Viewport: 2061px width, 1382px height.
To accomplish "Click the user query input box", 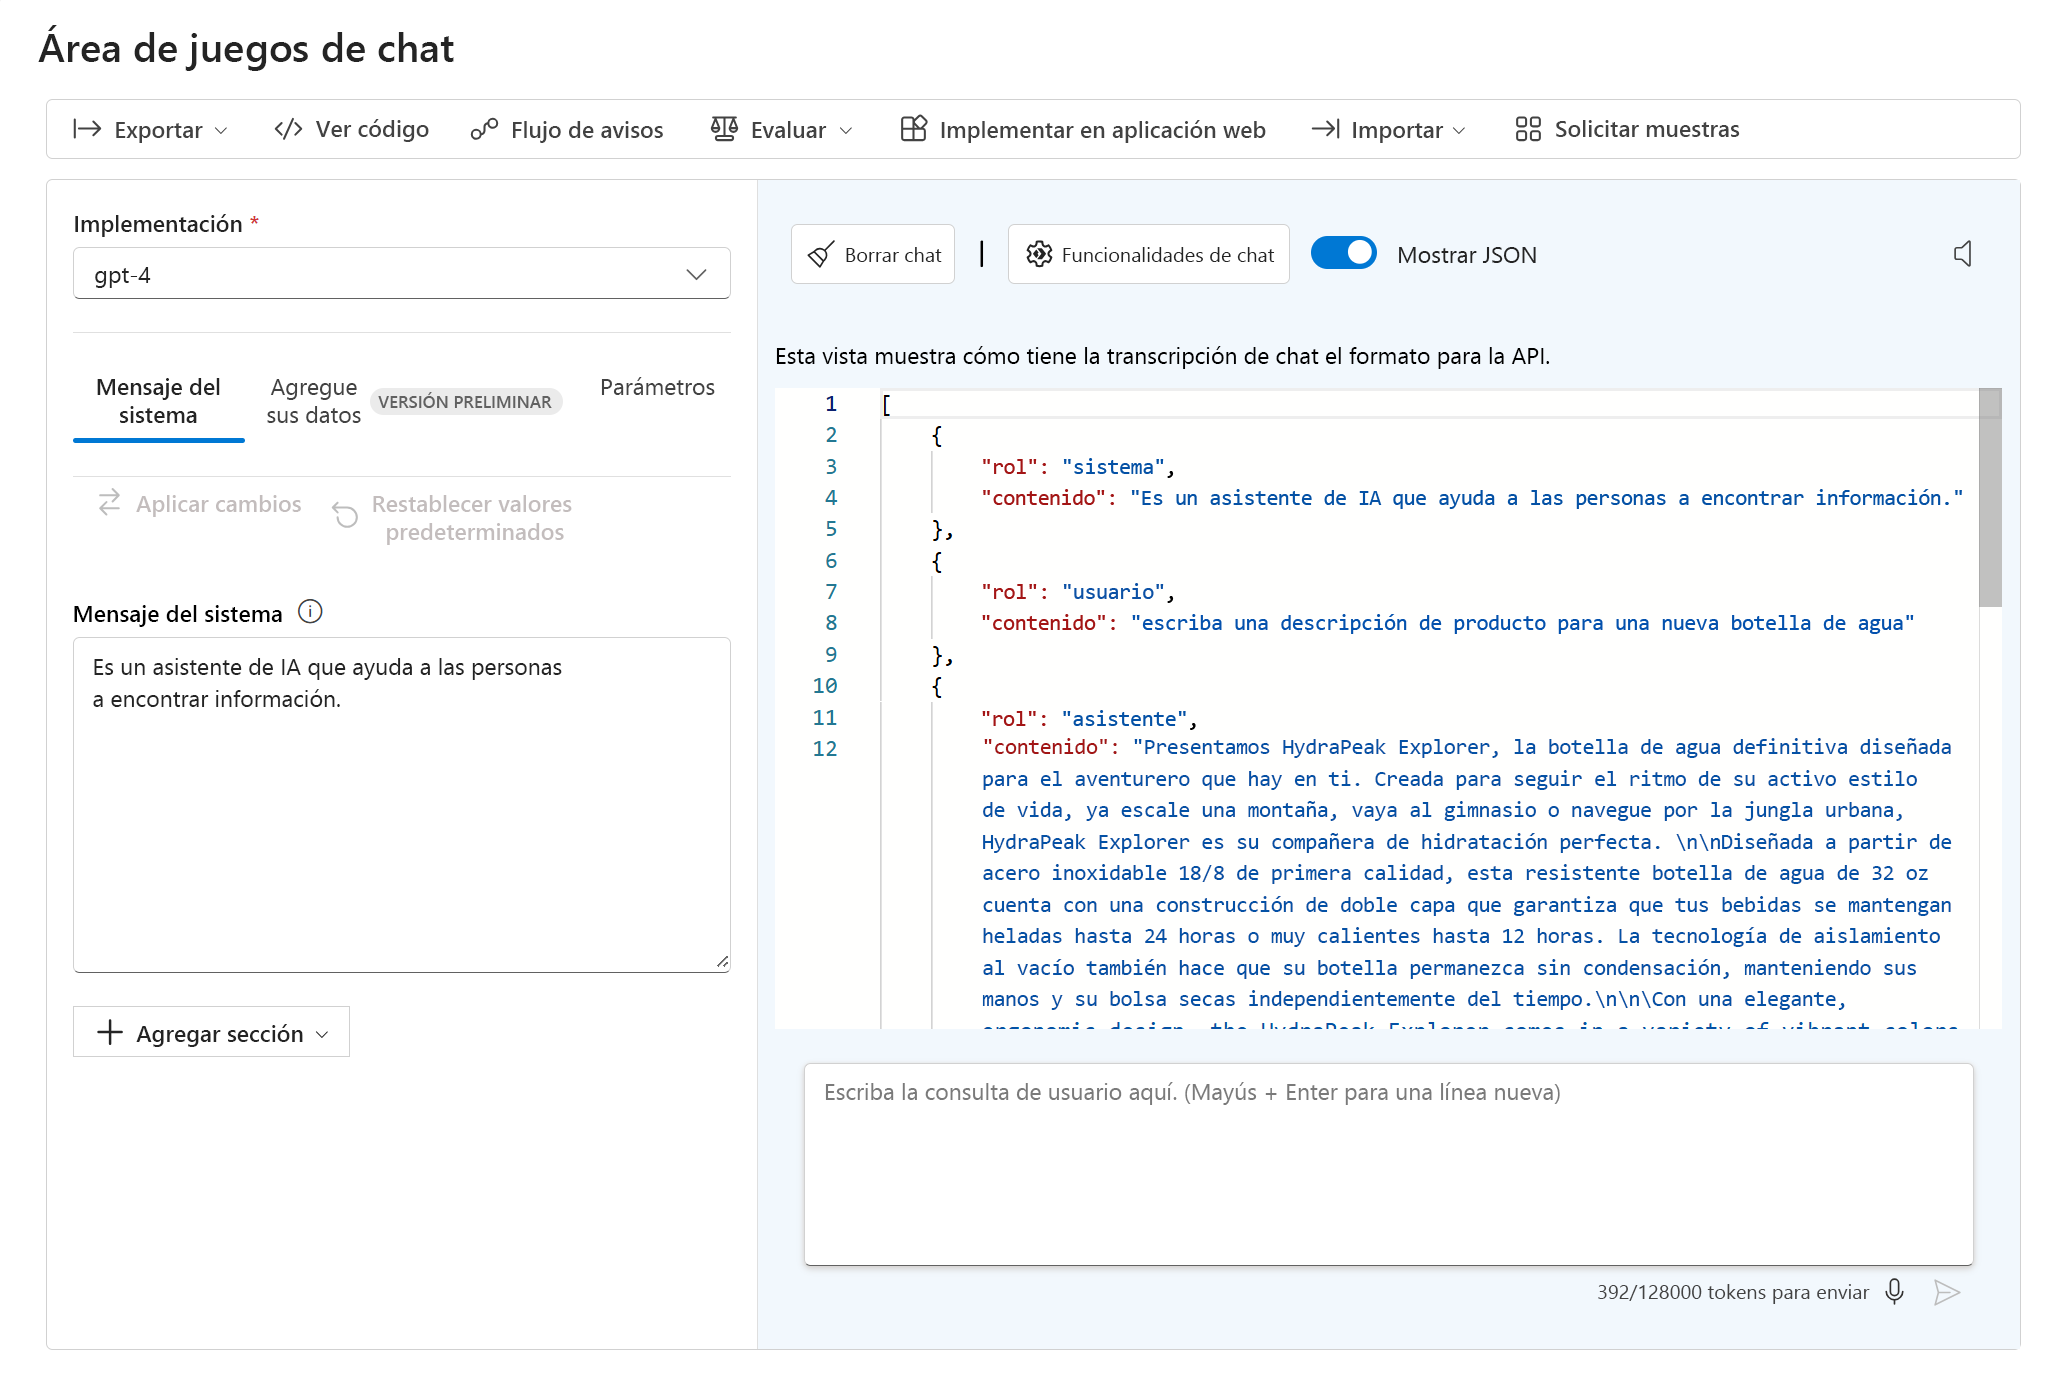I will [1388, 1164].
